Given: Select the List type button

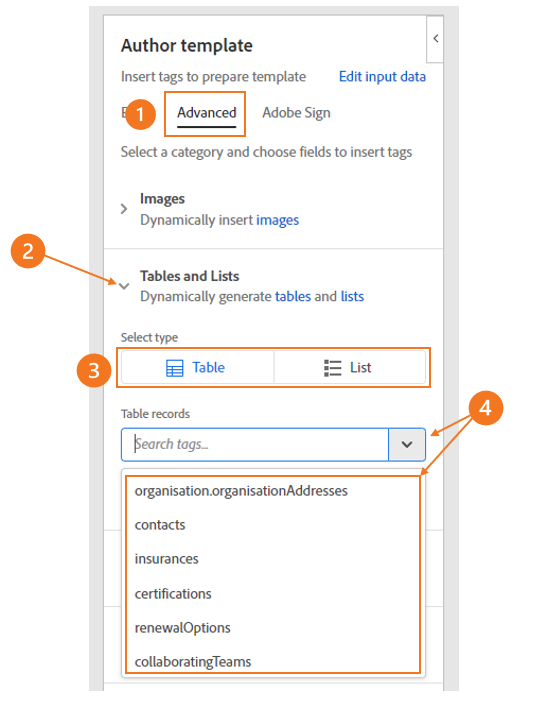Looking at the screenshot, I should (x=350, y=368).
